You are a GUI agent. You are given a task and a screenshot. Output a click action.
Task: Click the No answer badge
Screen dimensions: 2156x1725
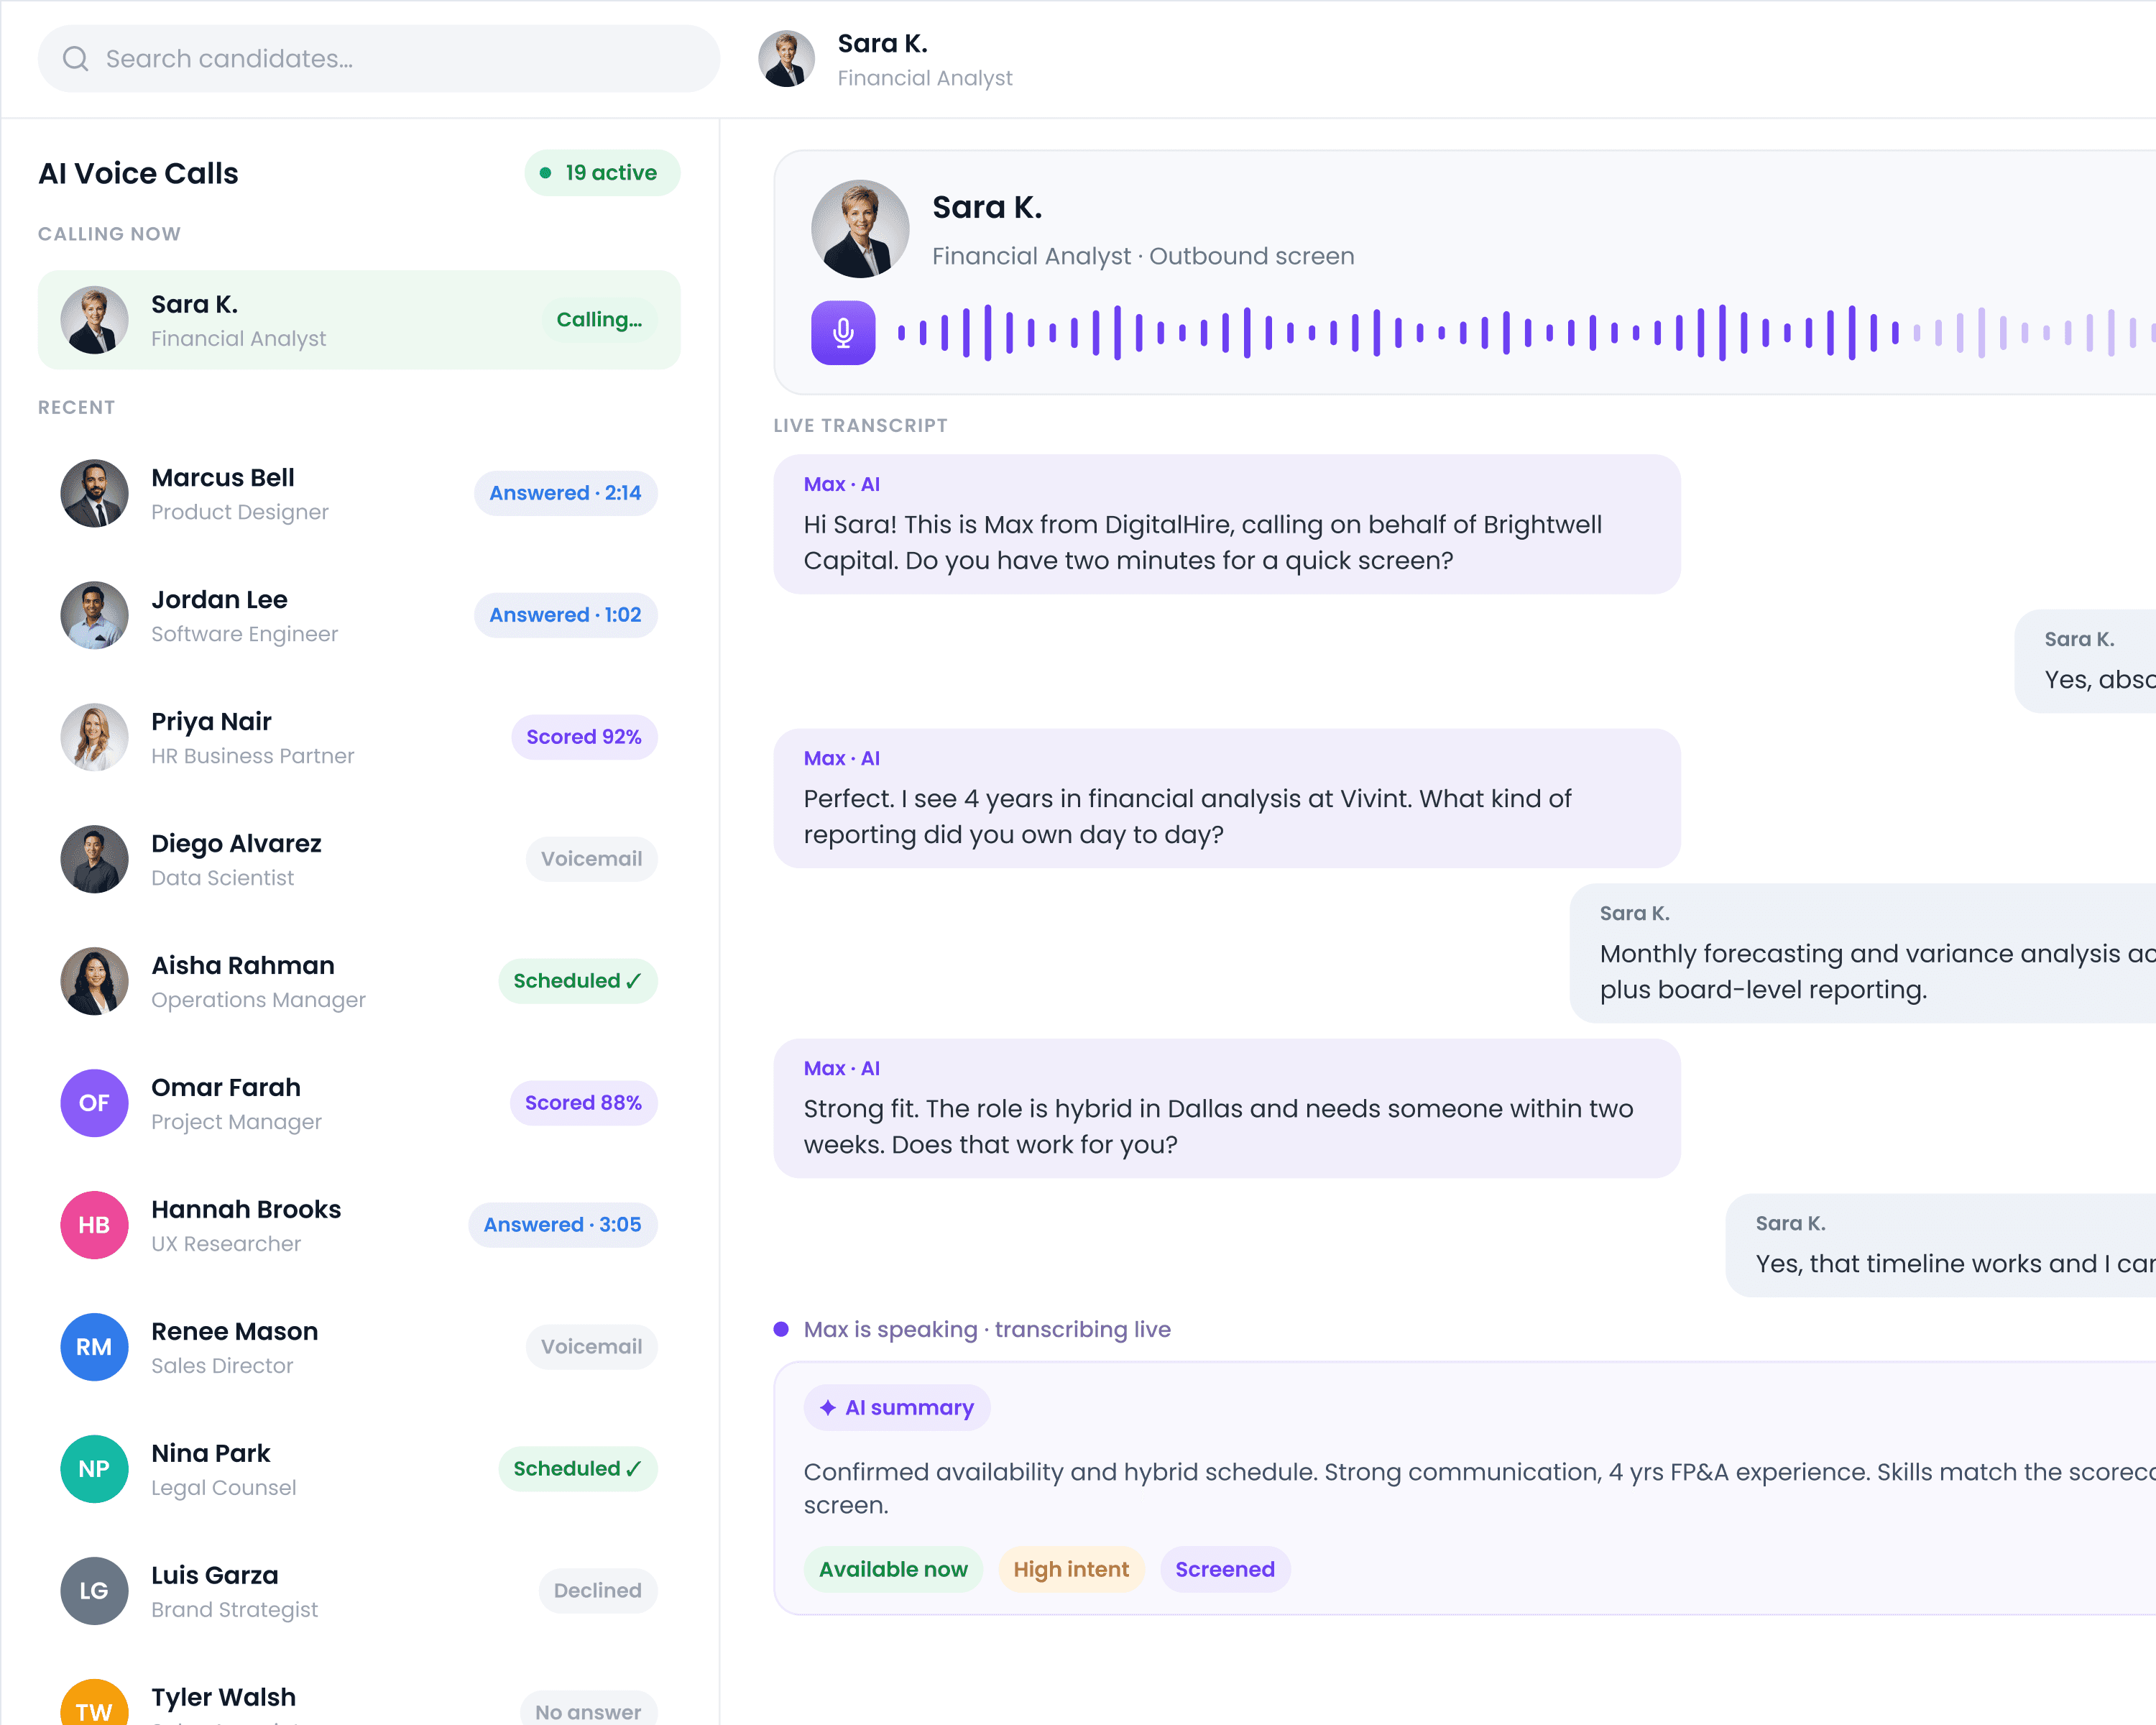point(588,1709)
